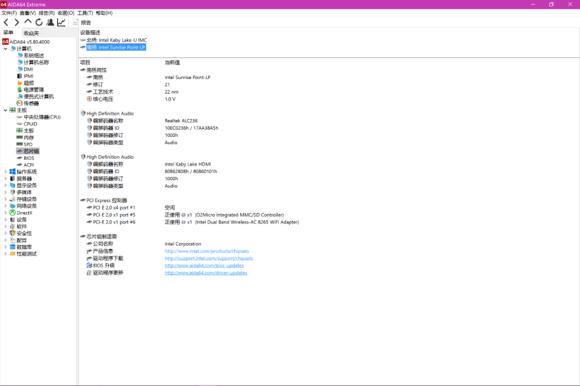The height and width of the screenshot is (386, 580).
Task: Select the SPD tree item icon
Action: click(20, 144)
